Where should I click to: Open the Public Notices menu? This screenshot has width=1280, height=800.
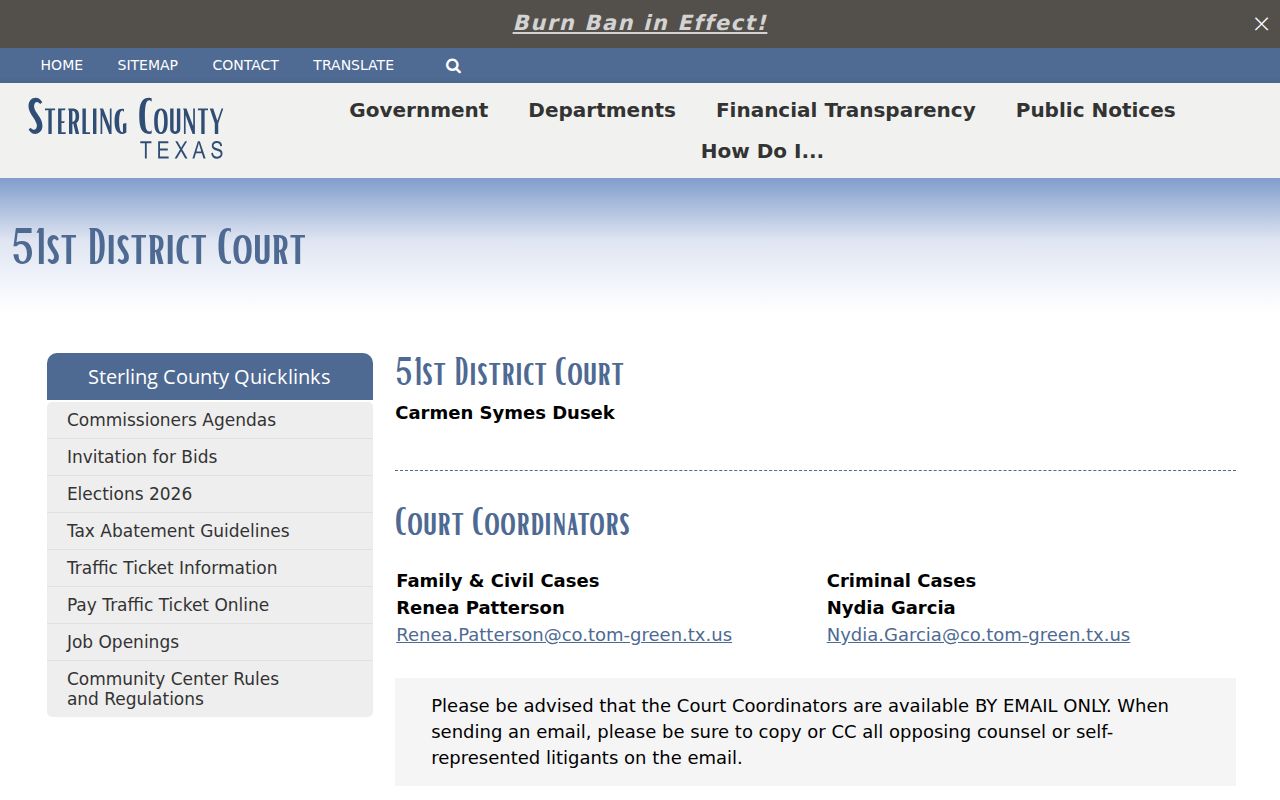pos(1096,110)
